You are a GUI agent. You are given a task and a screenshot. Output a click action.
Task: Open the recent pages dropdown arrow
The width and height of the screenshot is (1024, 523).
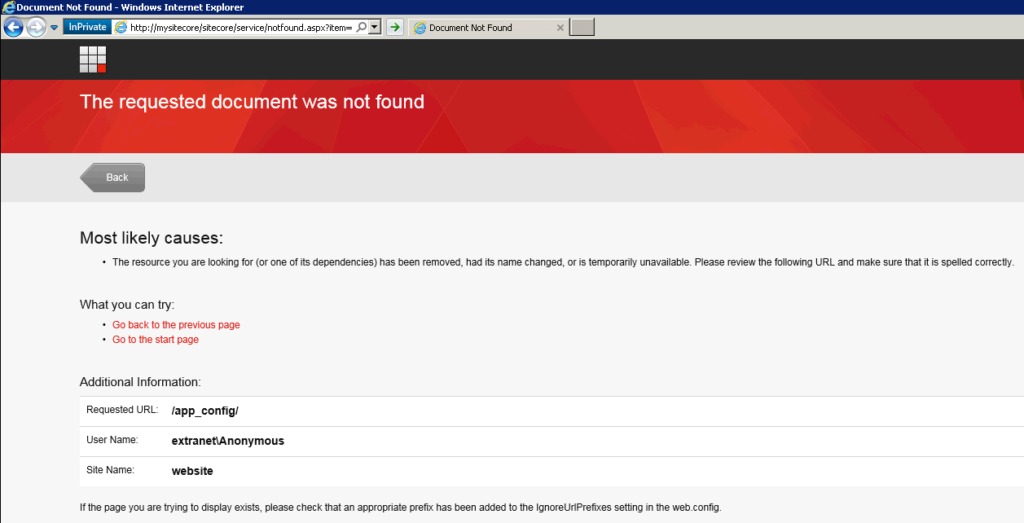54,27
